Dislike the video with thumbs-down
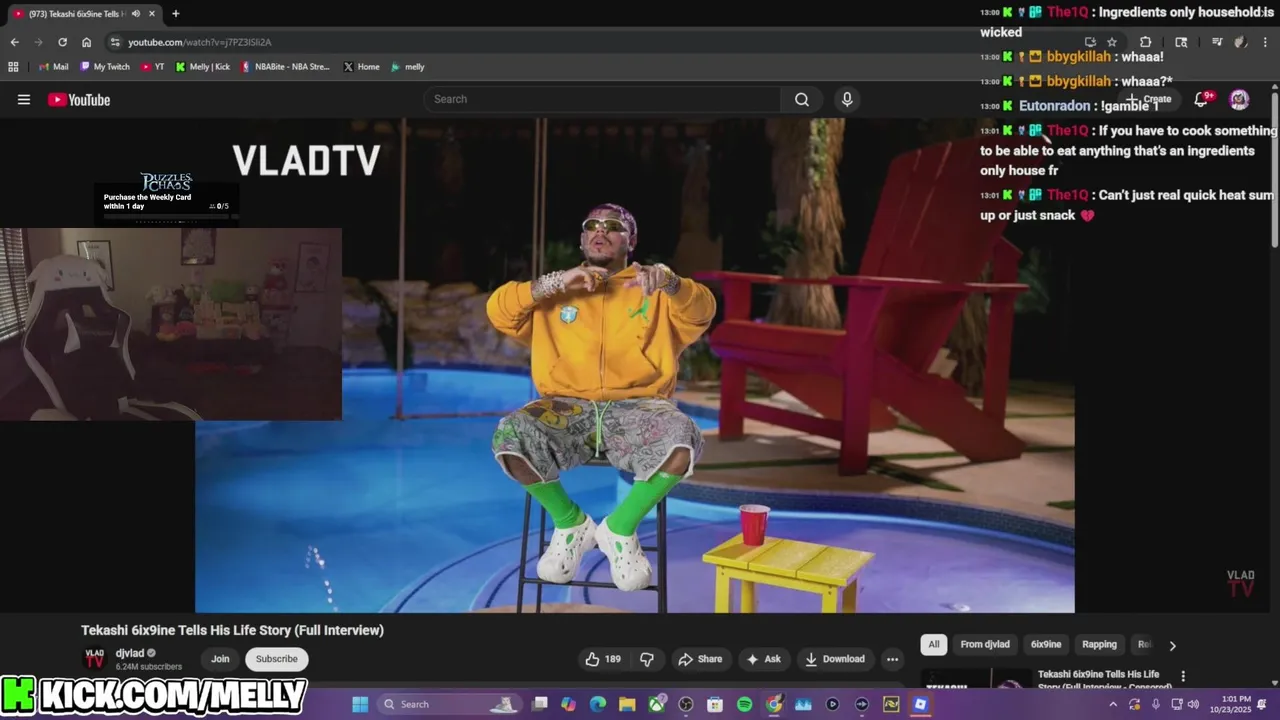The image size is (1280, 720). [647, 659]
